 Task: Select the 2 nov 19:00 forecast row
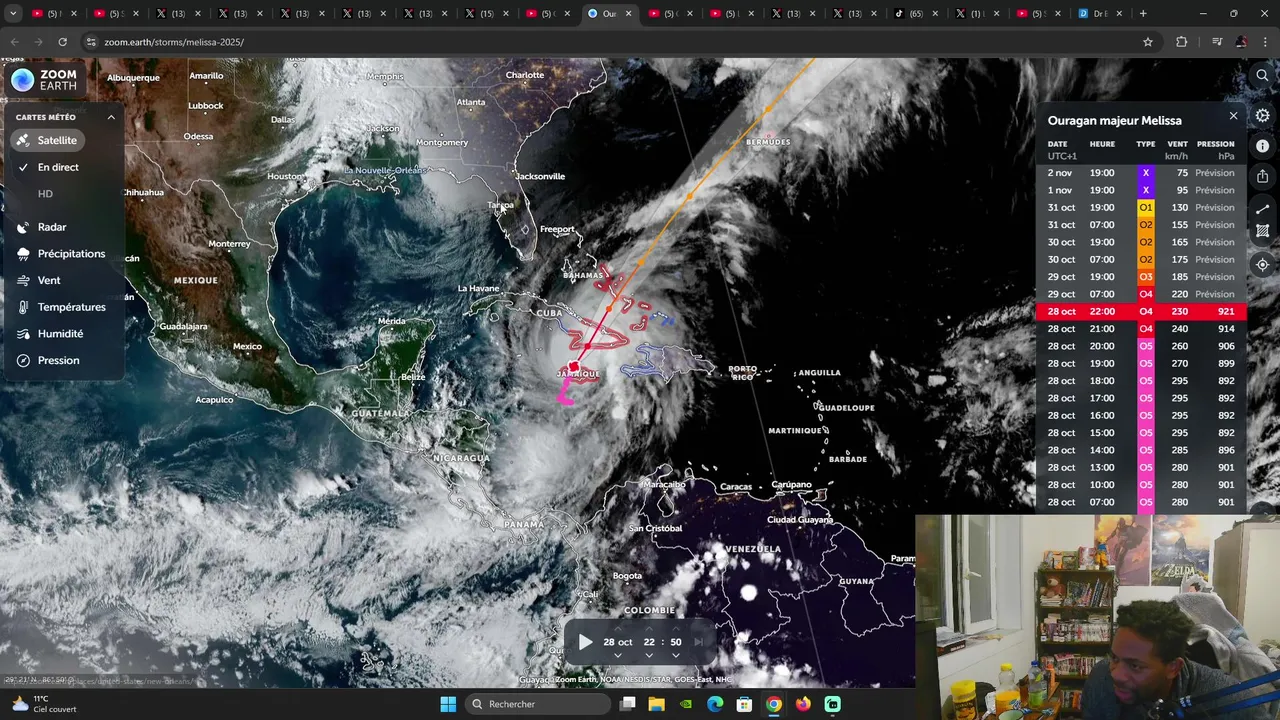coord(1141,173)
